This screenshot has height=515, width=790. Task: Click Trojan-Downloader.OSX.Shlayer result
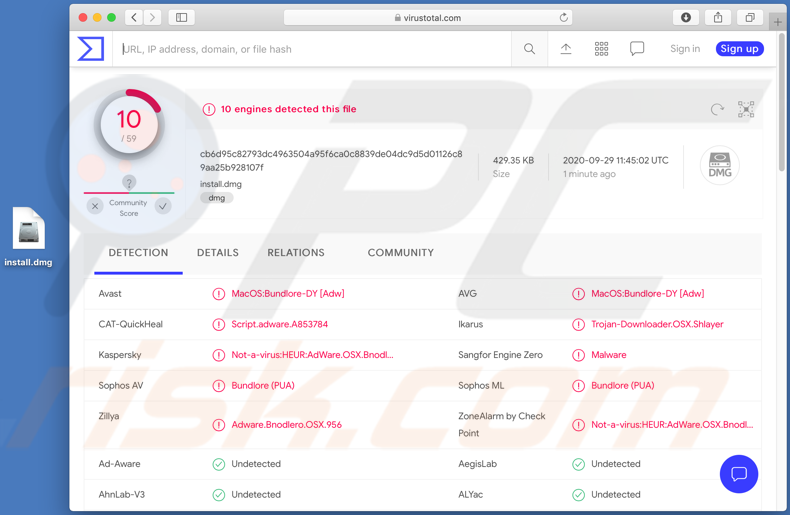pyautogui.click(x=657, y=325)
